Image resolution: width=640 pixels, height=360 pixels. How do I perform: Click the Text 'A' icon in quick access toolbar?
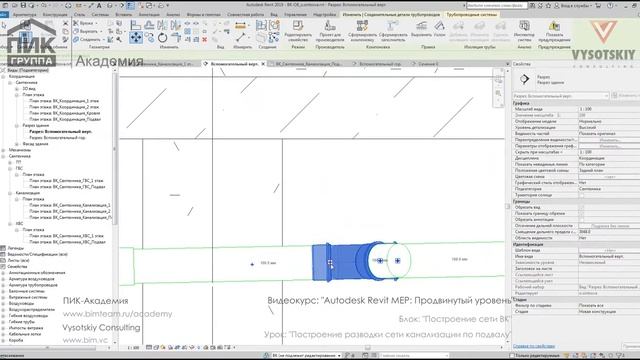pyautogui.click(x=99, y=6)
